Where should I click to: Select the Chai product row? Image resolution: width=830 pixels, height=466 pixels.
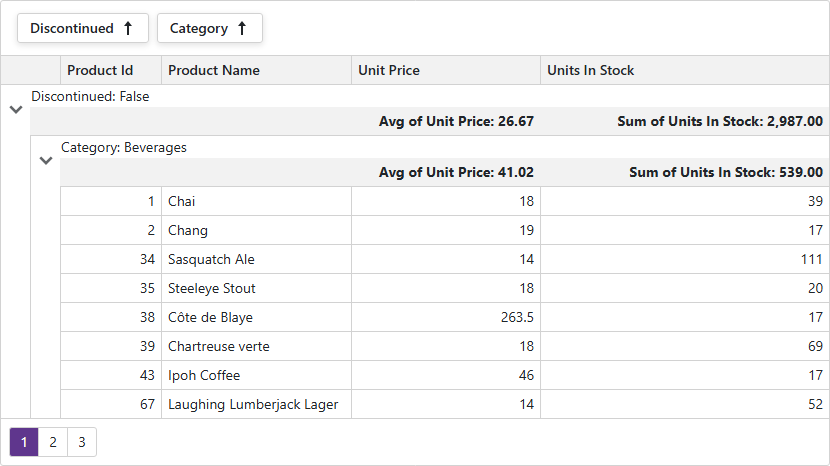[x=445, y=201]
